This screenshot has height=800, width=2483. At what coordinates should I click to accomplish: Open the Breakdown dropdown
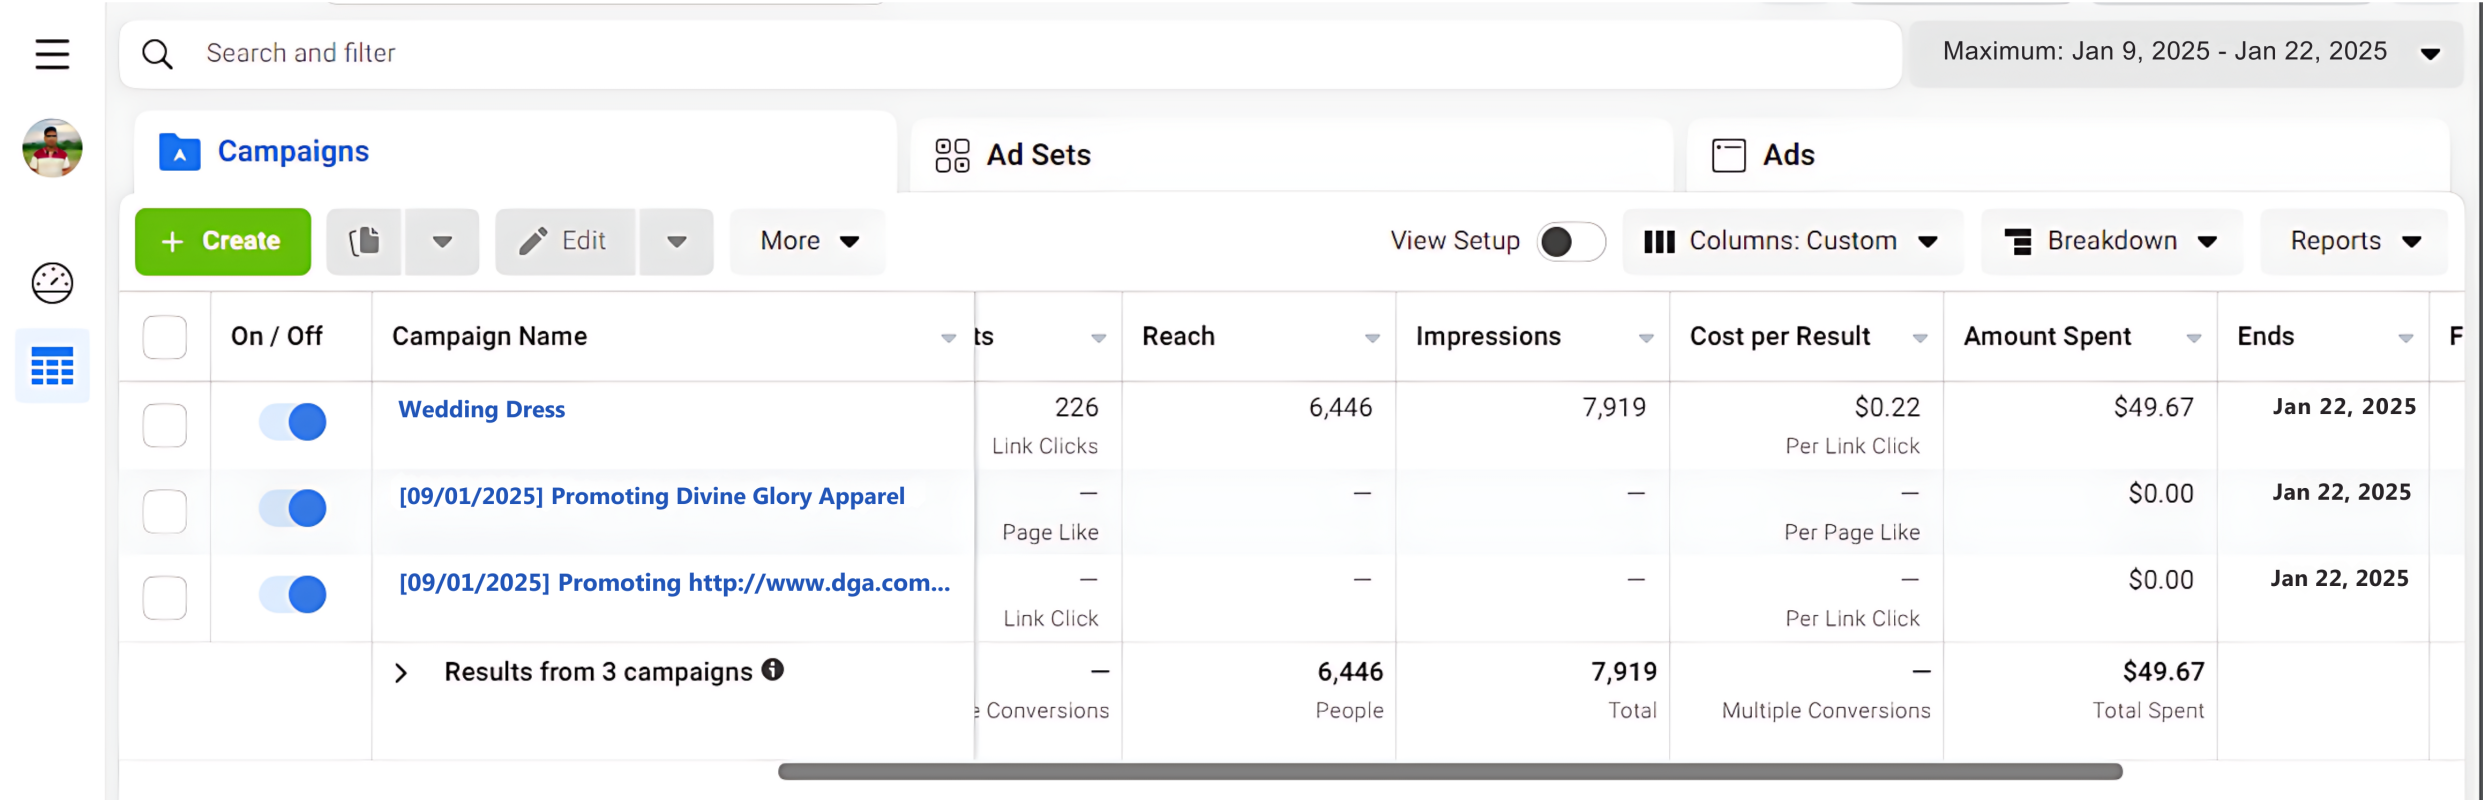[x=2111, y=241]
